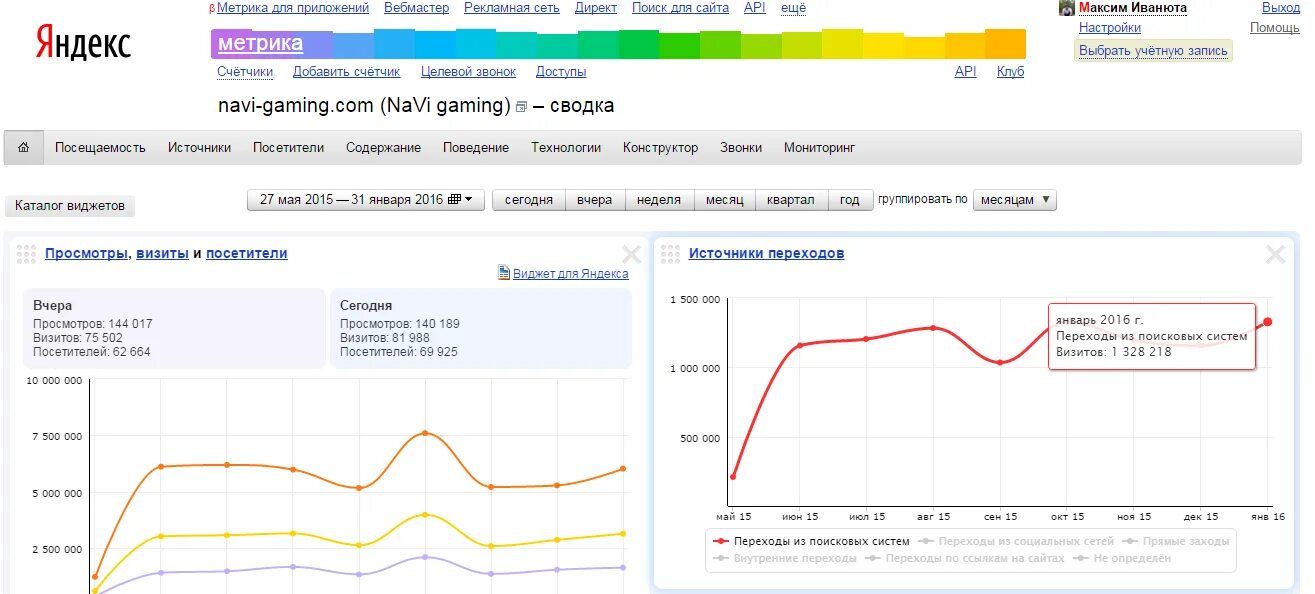Open the Счётчики link
This screenshot has width=1315, height=594.
coord(245,72)
